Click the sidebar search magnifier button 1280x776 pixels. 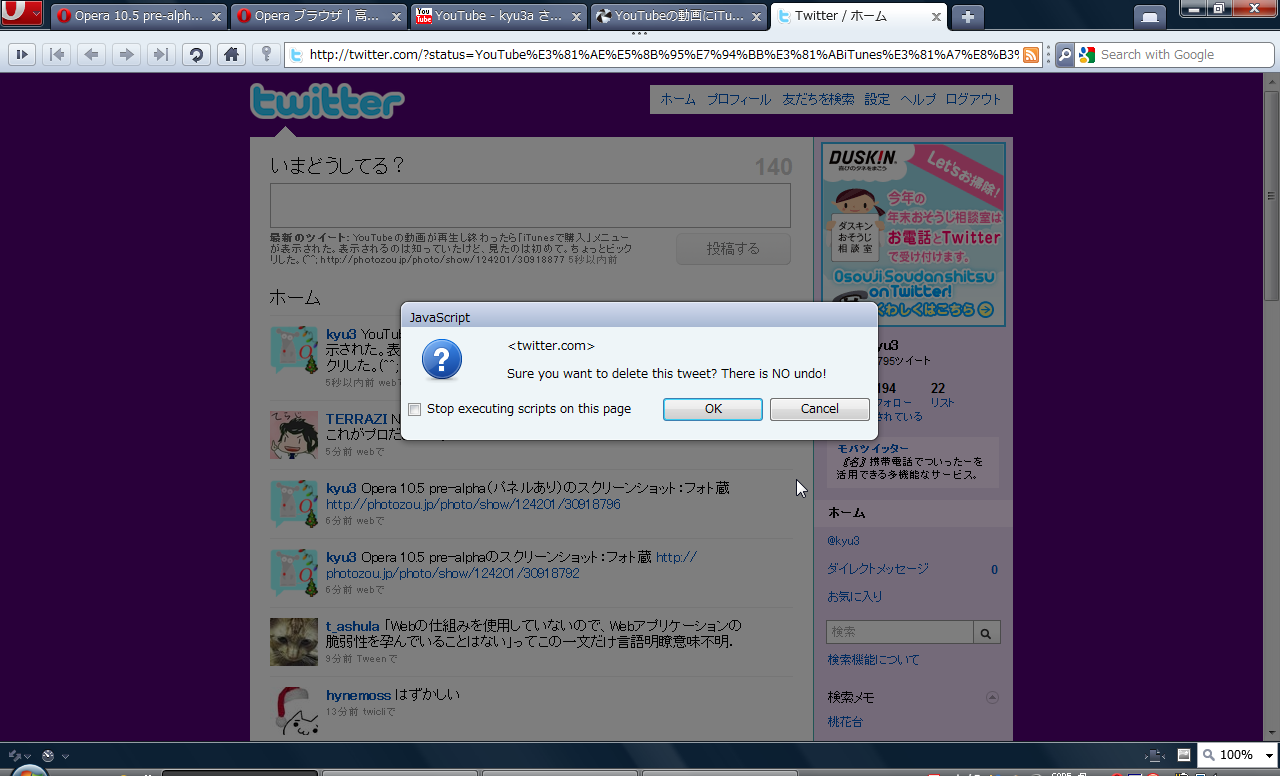(987, 632)
